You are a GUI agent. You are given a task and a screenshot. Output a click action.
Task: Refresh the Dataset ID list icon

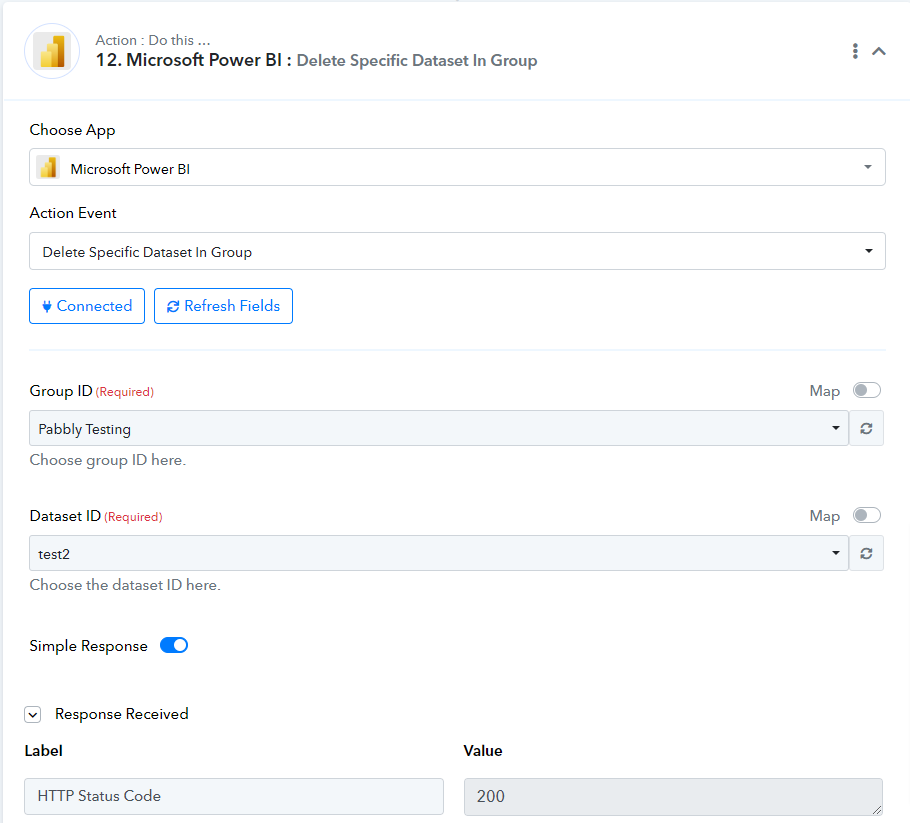coord(866,553)
